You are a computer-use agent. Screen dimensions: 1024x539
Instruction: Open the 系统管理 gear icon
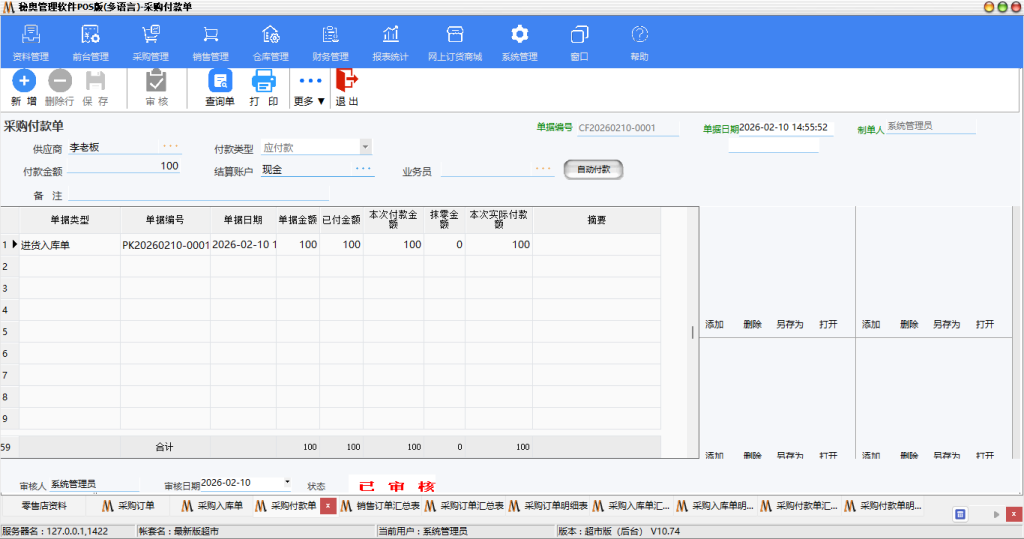519,35
